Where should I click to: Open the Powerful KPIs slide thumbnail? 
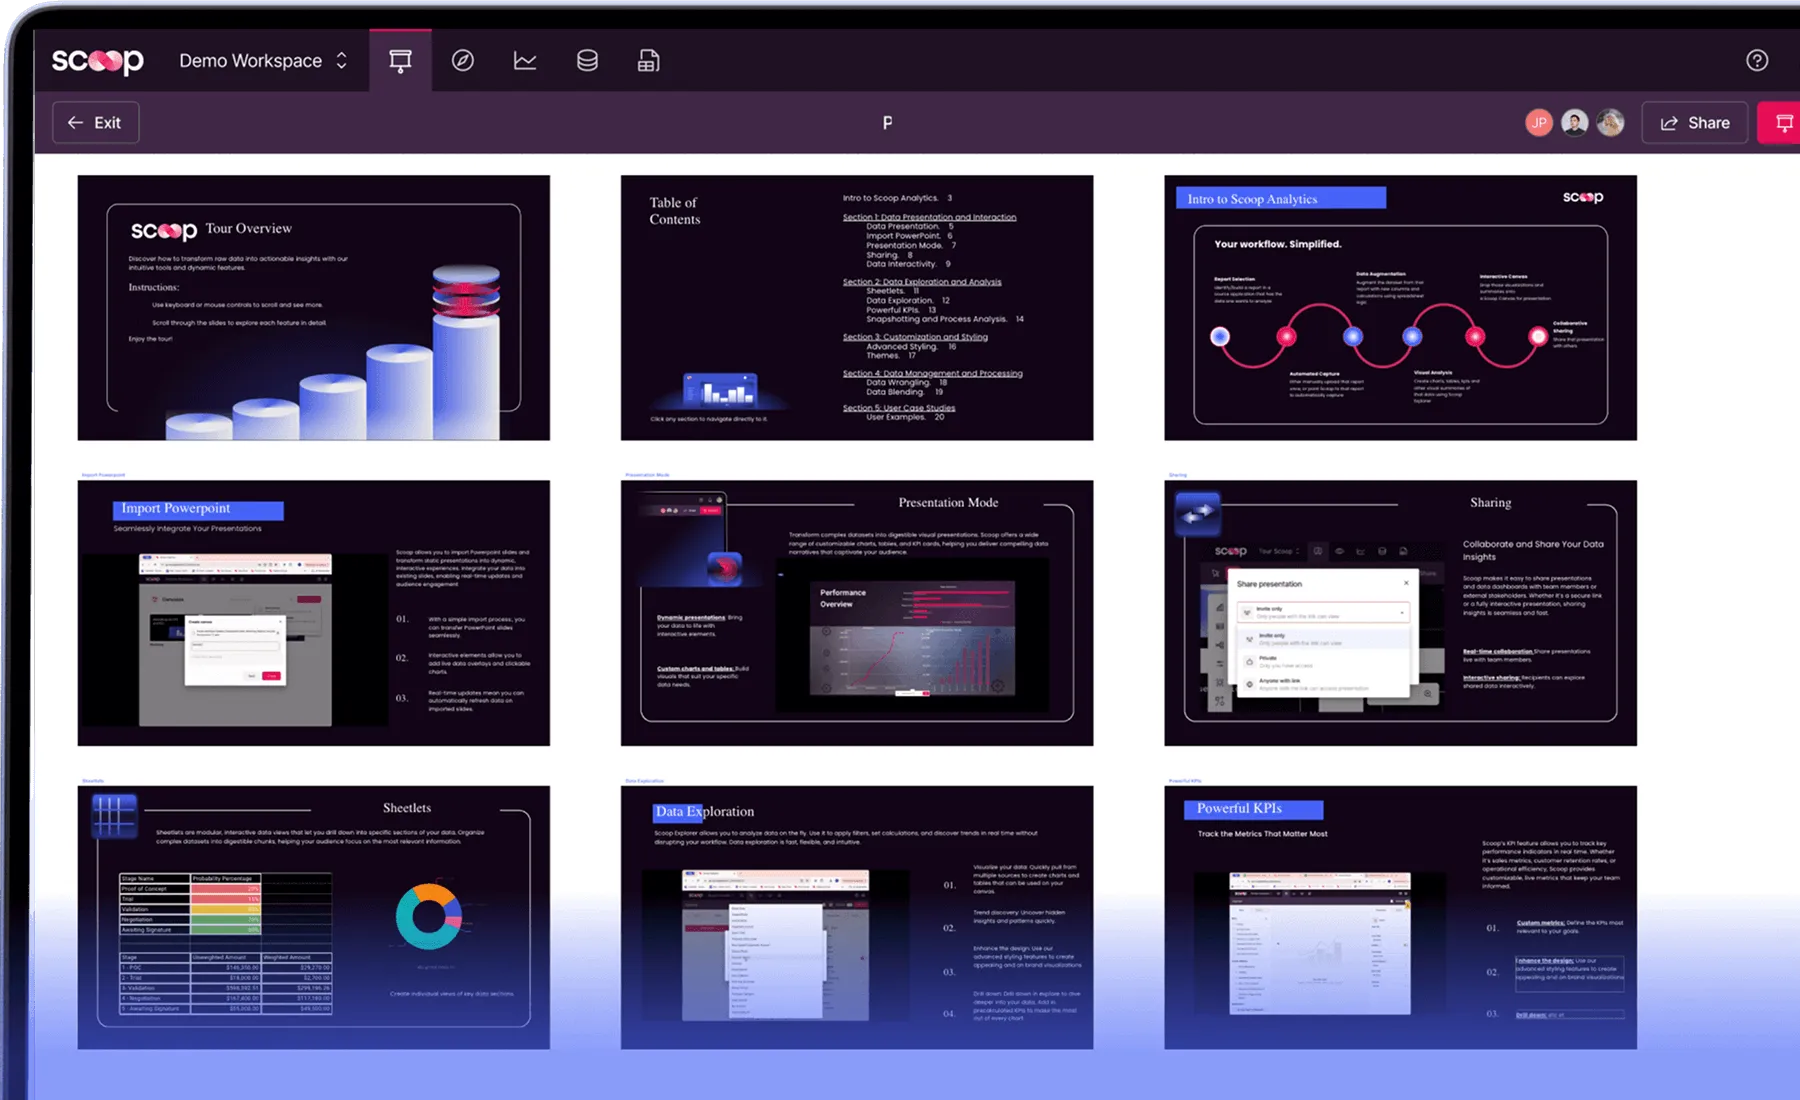(1400, 917)
